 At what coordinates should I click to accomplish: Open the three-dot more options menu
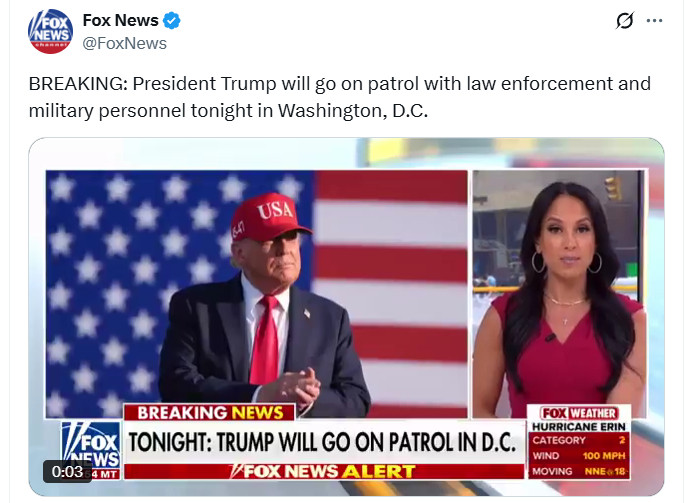[654, 21]
